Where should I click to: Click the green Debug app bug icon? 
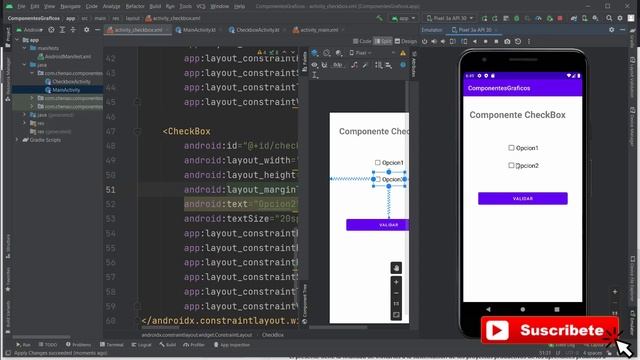[517, 18]
